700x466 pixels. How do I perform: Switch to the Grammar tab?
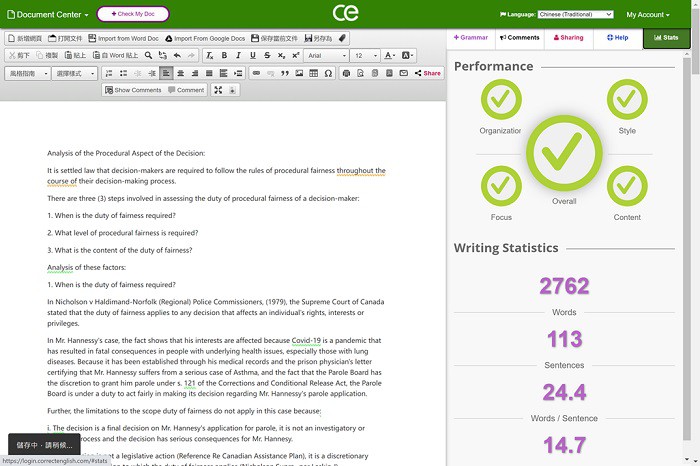point(471,38)
